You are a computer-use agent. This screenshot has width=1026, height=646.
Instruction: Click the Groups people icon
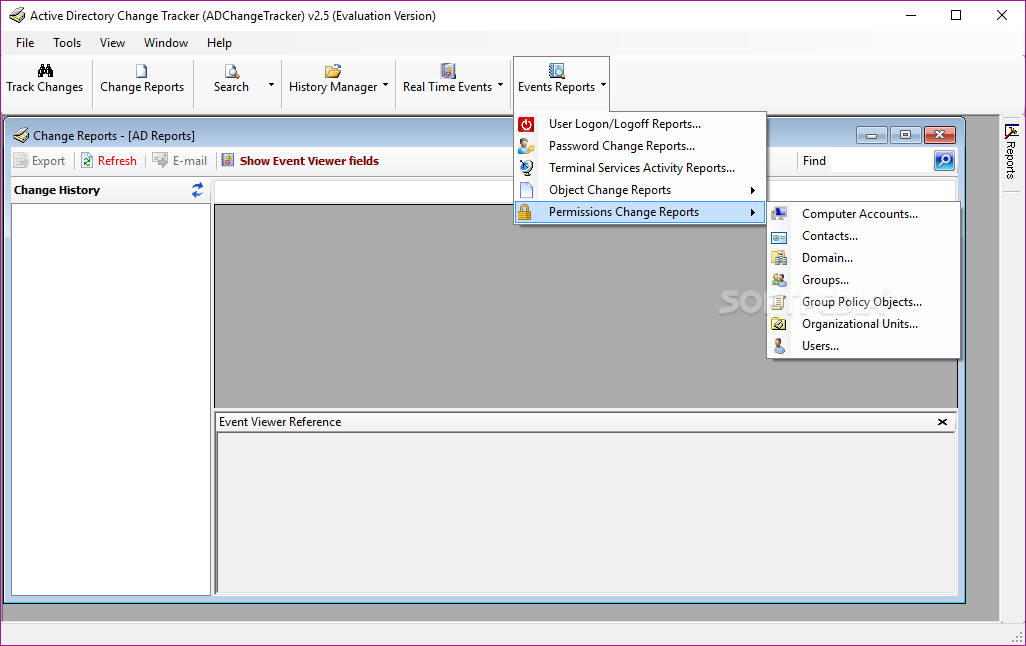tap(779, 280)
